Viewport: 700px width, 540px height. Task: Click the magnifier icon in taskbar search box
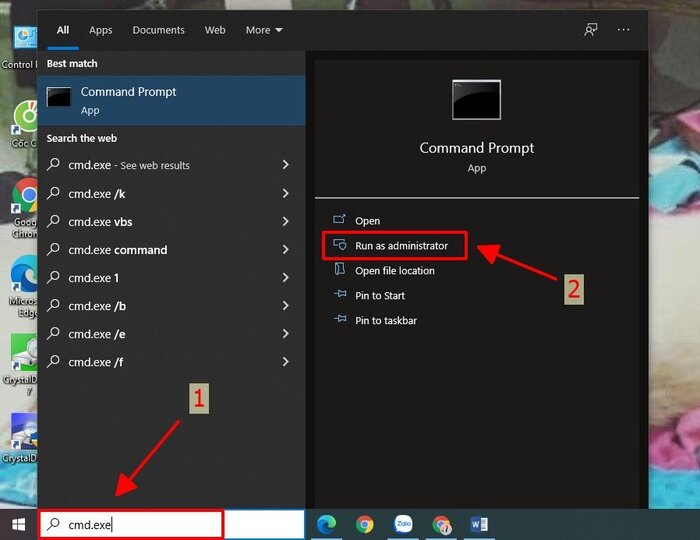pyautogui.click(x=54, y=523)
